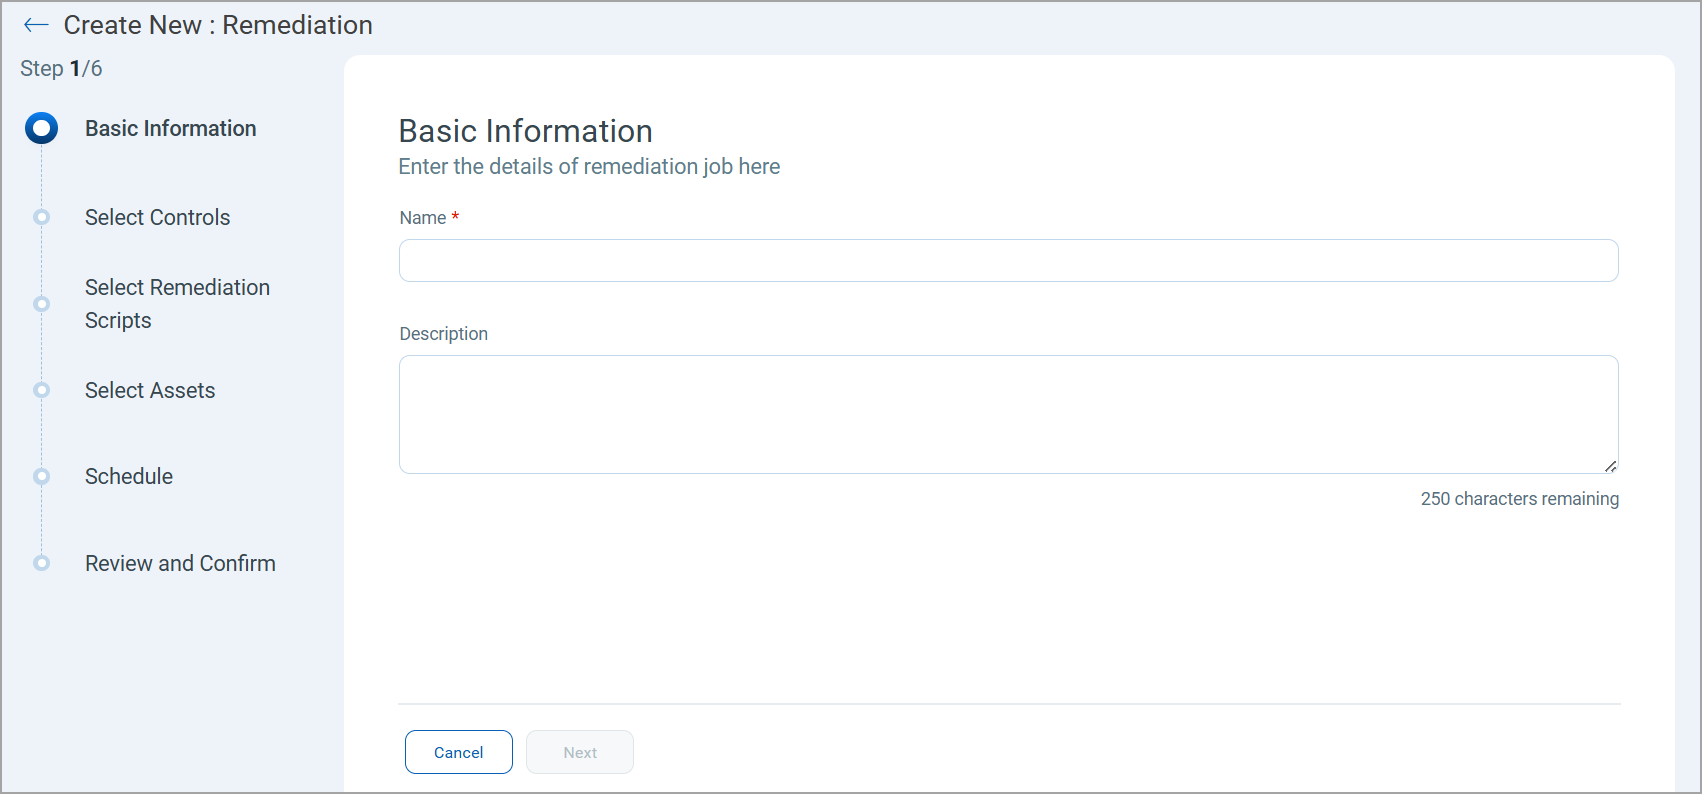This screenshot has height=794, width=1702.
Task: Open the Review and Confirm step
Action: 180,563
